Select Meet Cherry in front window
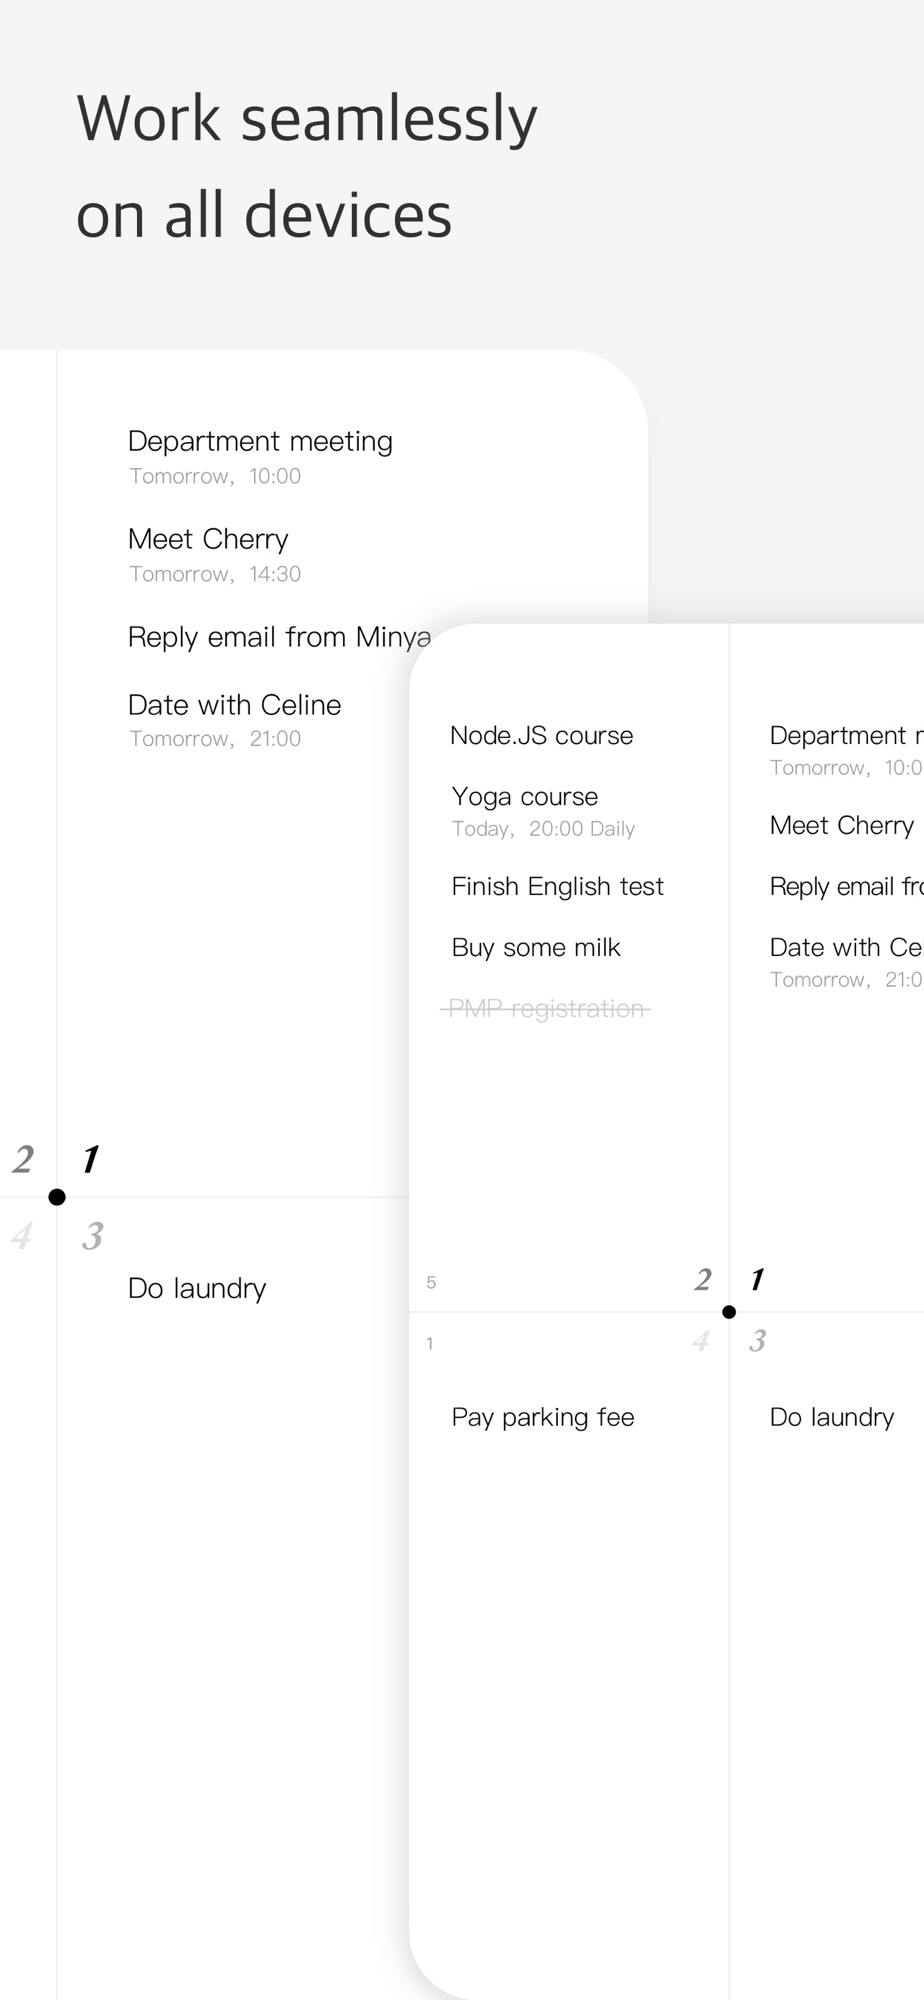924x2000 pixels. (841, 826)
